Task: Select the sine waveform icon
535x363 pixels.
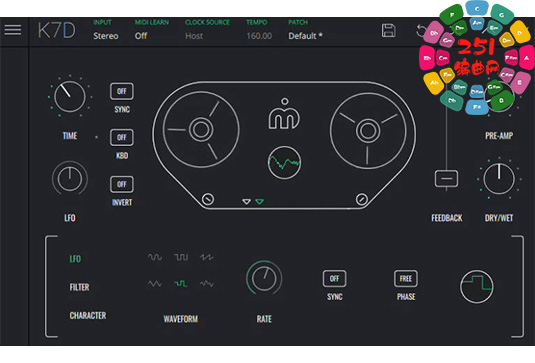Action: tap(155, 257)
